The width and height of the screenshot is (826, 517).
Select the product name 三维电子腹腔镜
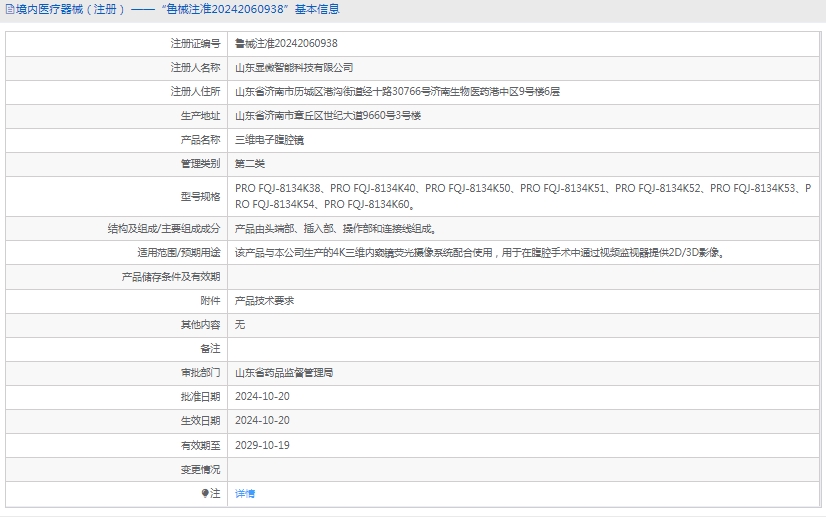(269, 140)
